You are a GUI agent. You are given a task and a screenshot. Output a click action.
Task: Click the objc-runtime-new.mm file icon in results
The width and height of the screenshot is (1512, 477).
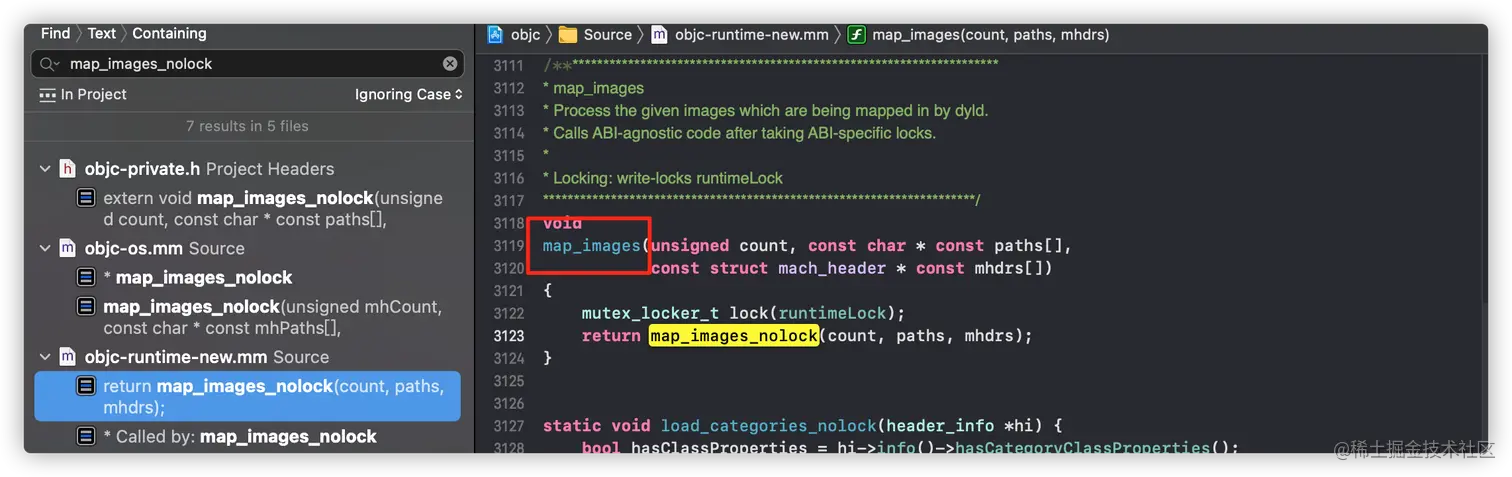(67, 357)
